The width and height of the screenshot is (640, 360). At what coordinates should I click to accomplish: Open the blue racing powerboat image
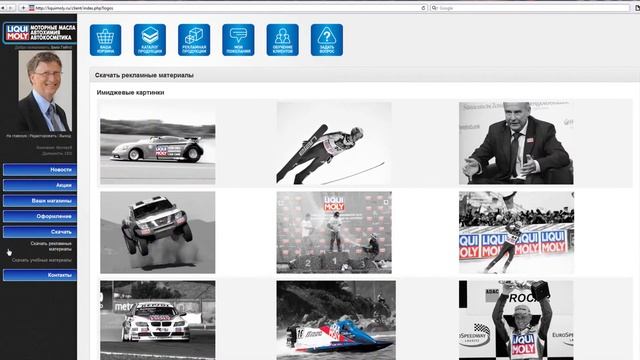[x=336, y=320]
